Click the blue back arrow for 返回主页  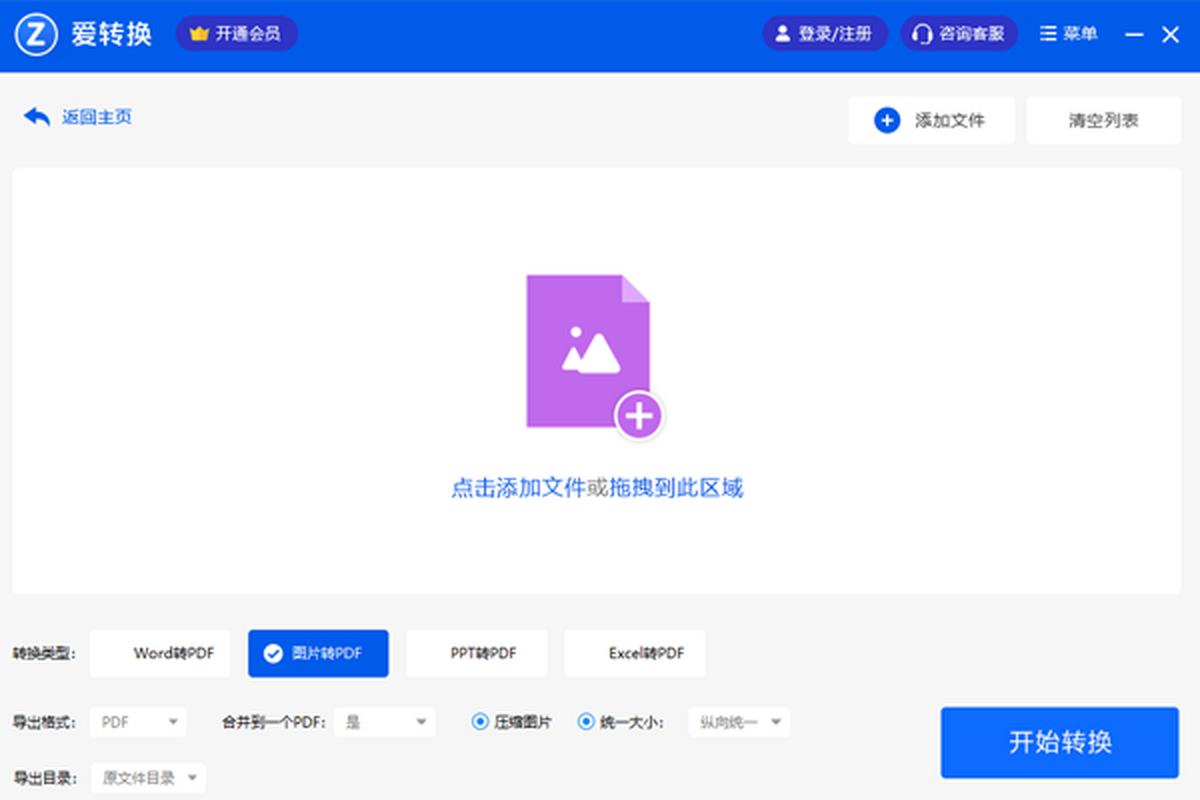pyautogui.click(x=37, y=117)
